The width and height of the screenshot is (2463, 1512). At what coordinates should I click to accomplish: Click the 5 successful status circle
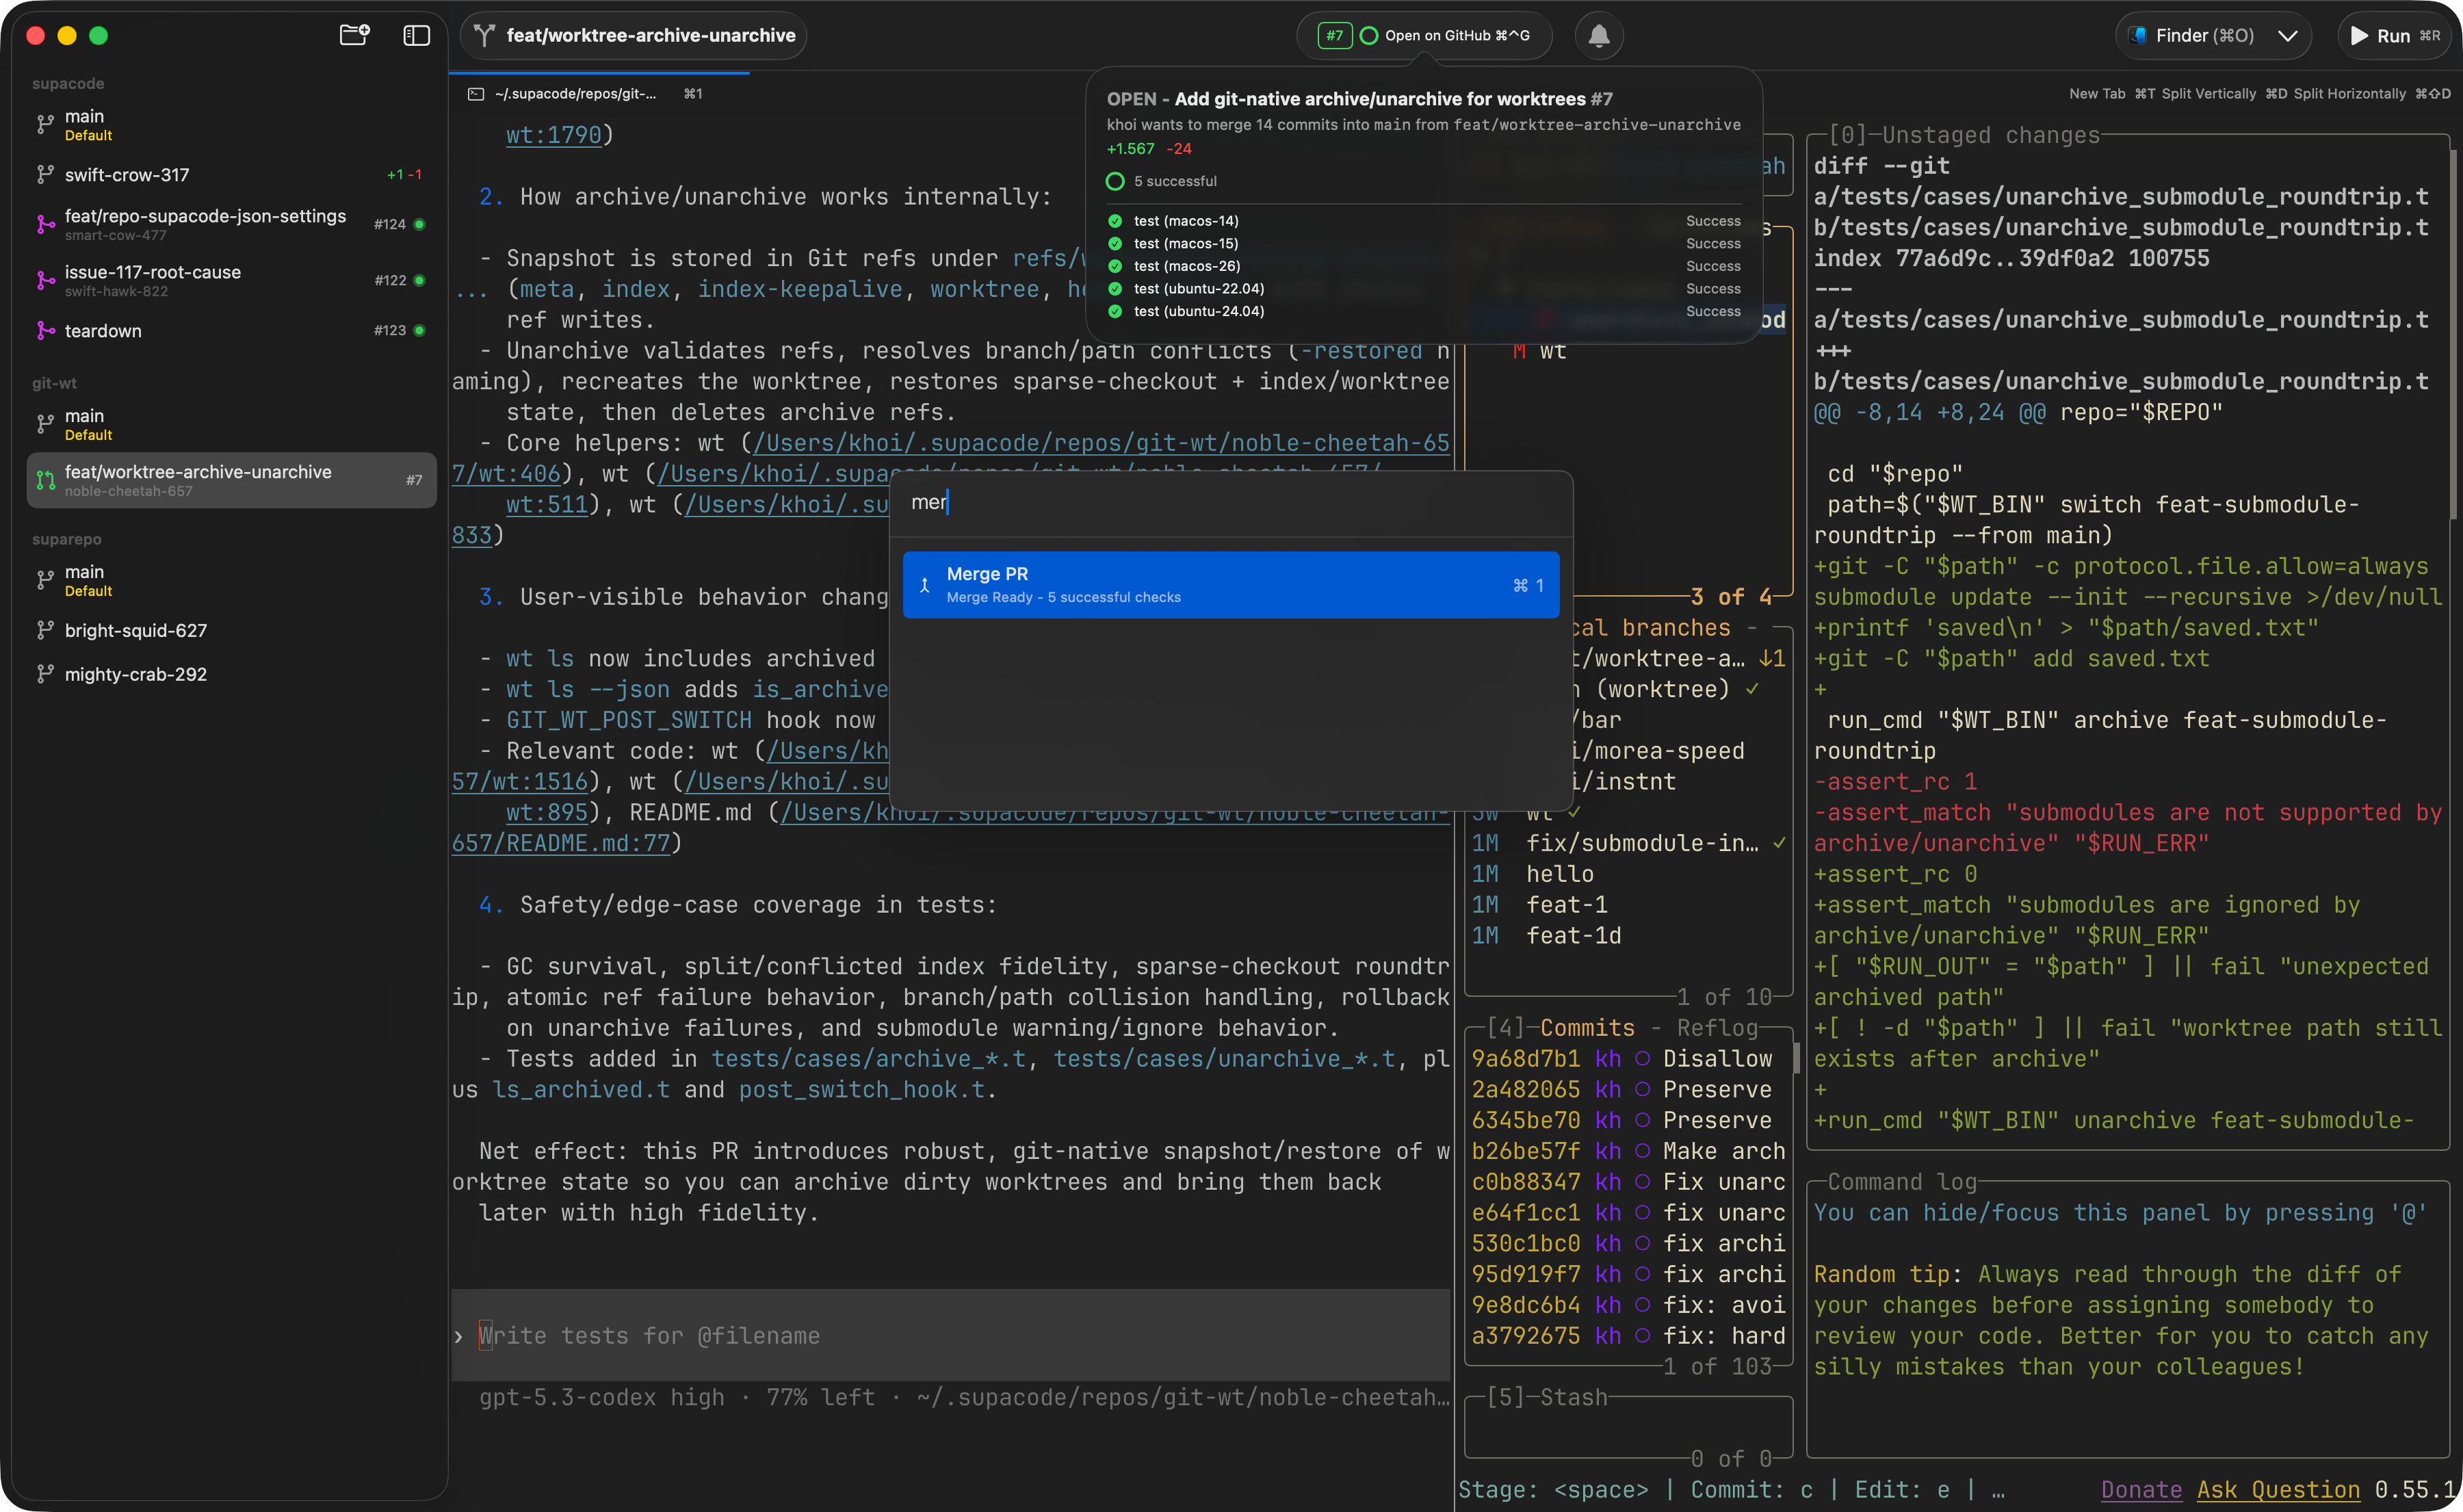click(1115, 181)
